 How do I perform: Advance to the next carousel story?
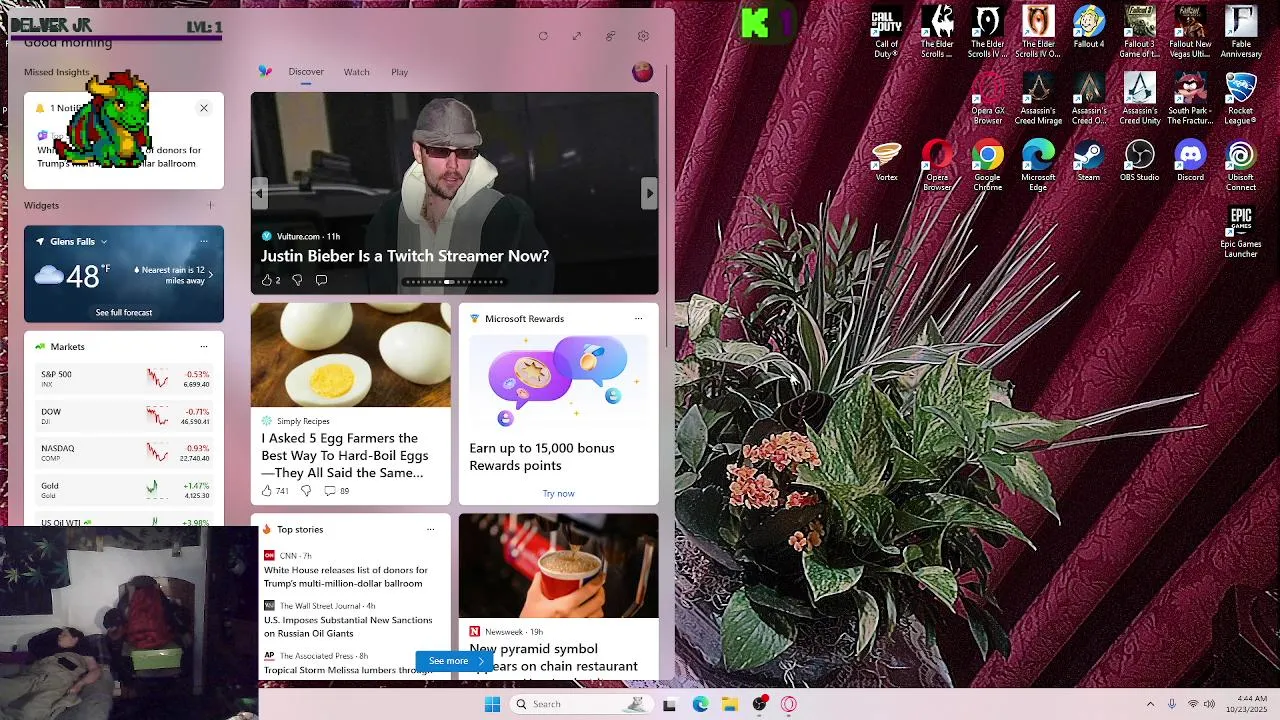tap(649, 193)
